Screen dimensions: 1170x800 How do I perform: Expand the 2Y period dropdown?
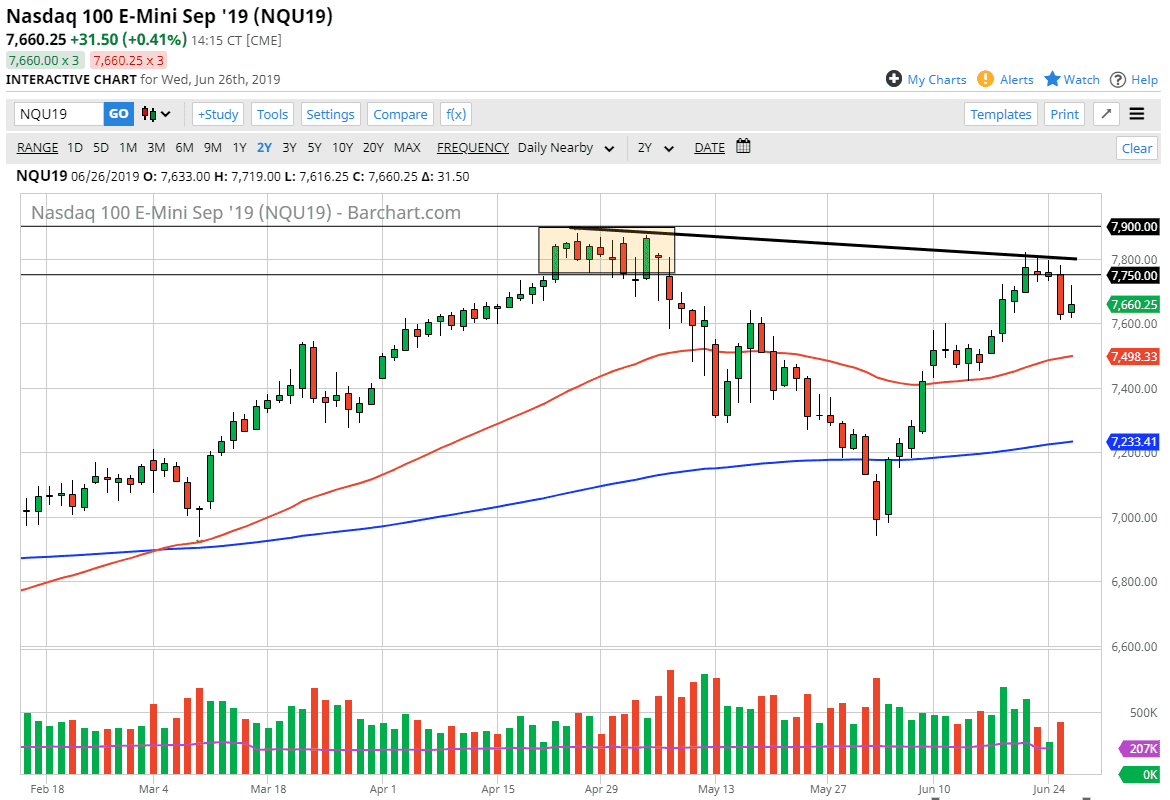pyautogui.click(x=655, y=147)
